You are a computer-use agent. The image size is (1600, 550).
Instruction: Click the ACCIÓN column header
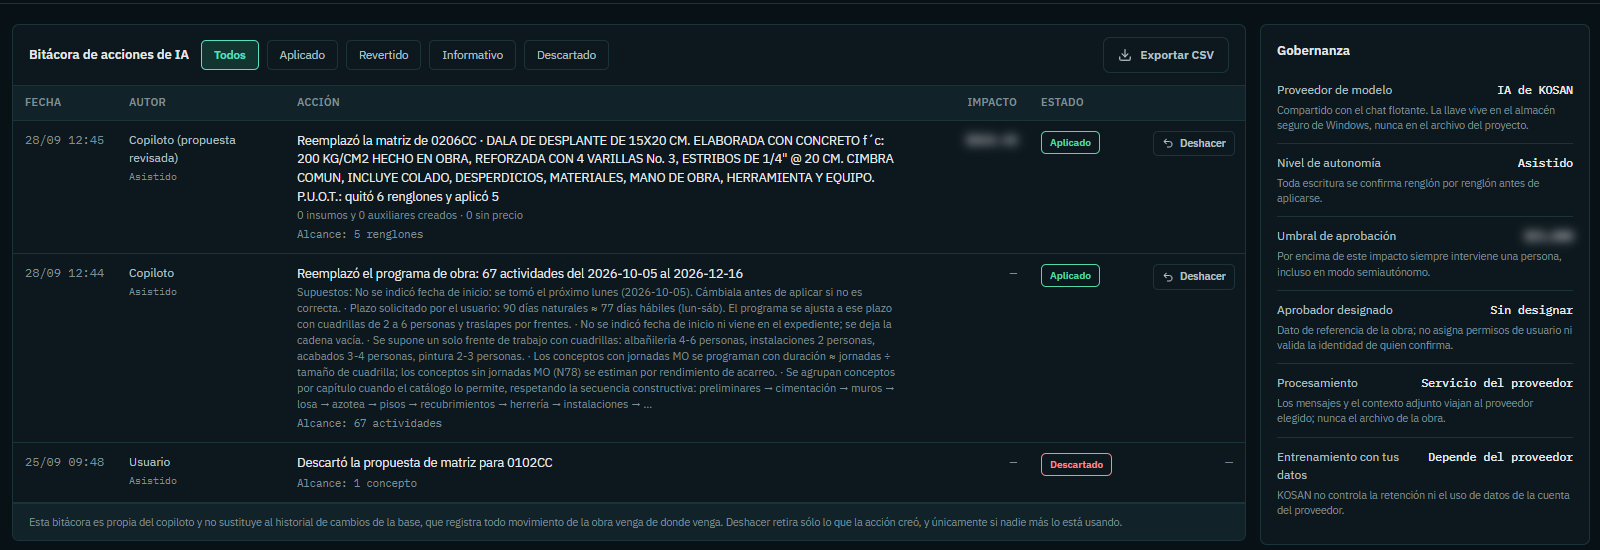[318, 102]
